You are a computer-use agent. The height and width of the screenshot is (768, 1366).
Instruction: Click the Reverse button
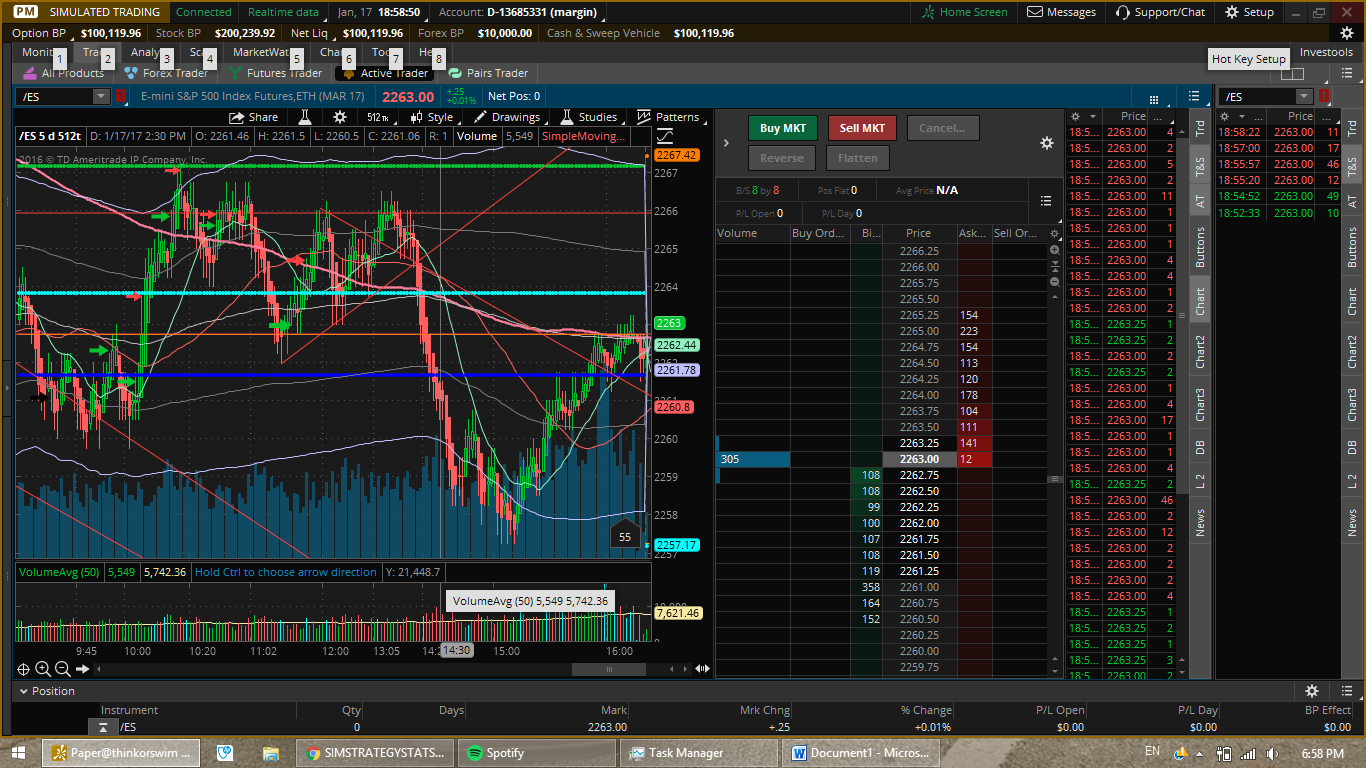click(x=782, y=158)
